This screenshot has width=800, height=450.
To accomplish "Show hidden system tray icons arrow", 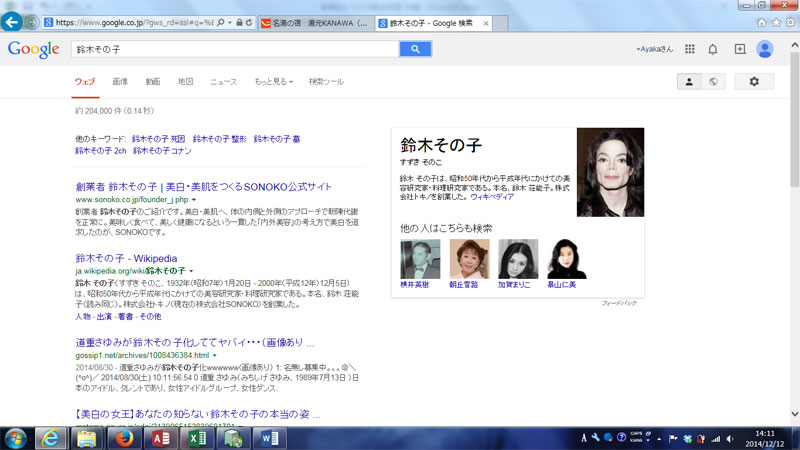I will pos(659,439).
